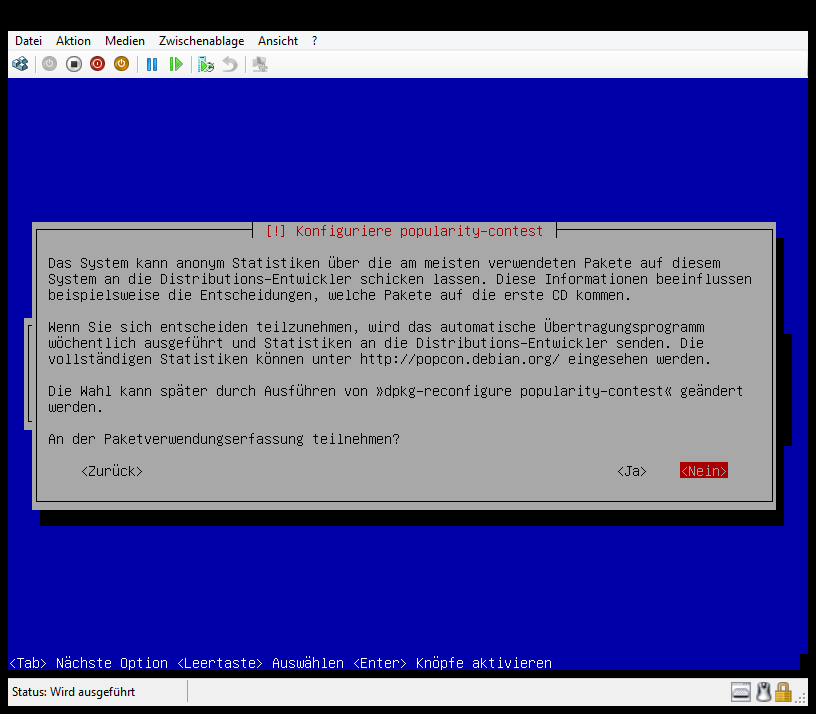Open the Aktion menu
The image size is (816, 714).
[73, 41]
